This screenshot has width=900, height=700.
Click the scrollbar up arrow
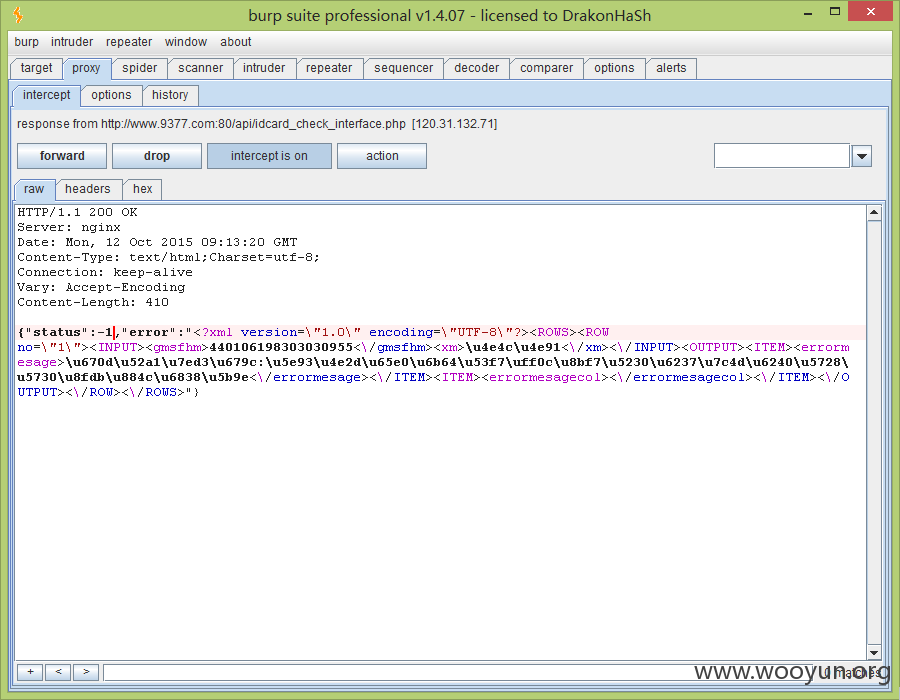[x=874, y=213]
